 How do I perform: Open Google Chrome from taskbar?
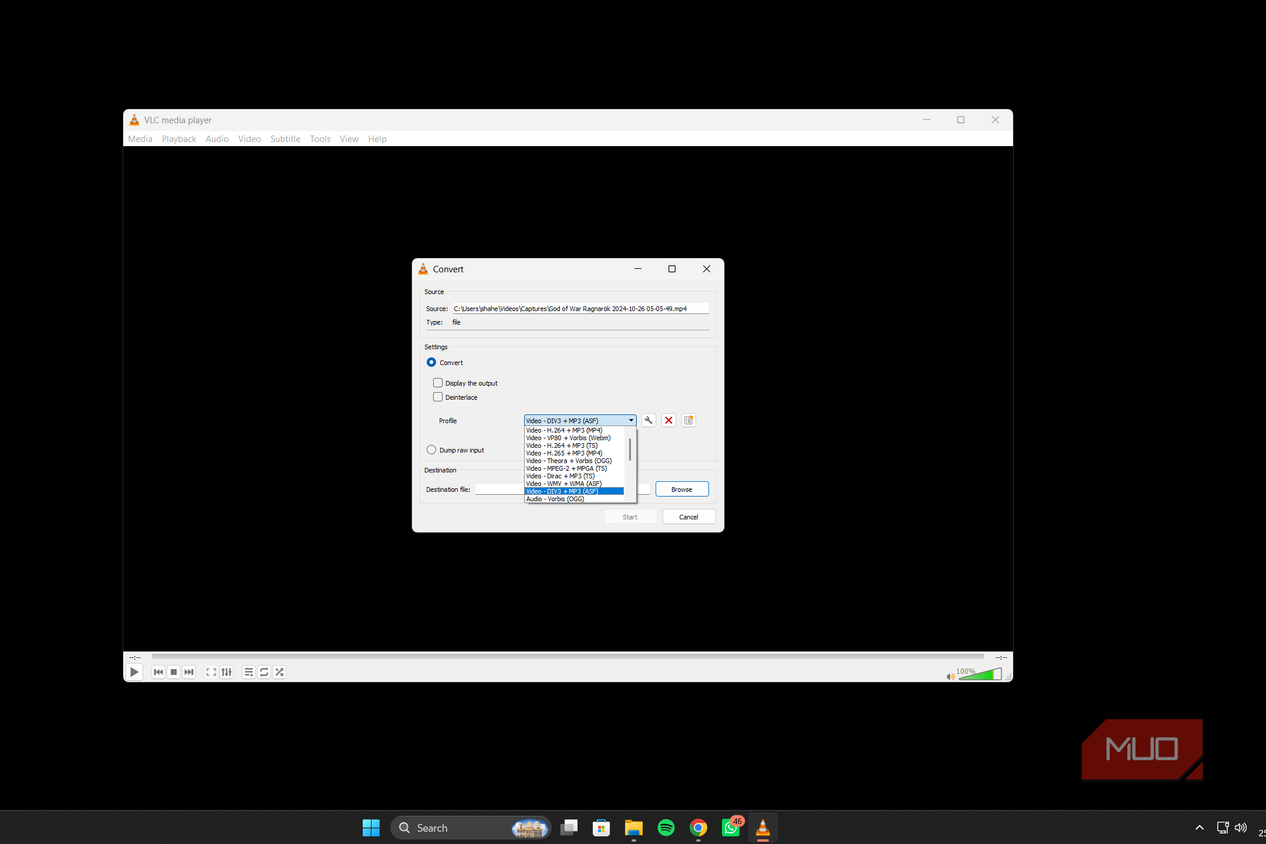[698, 828]
